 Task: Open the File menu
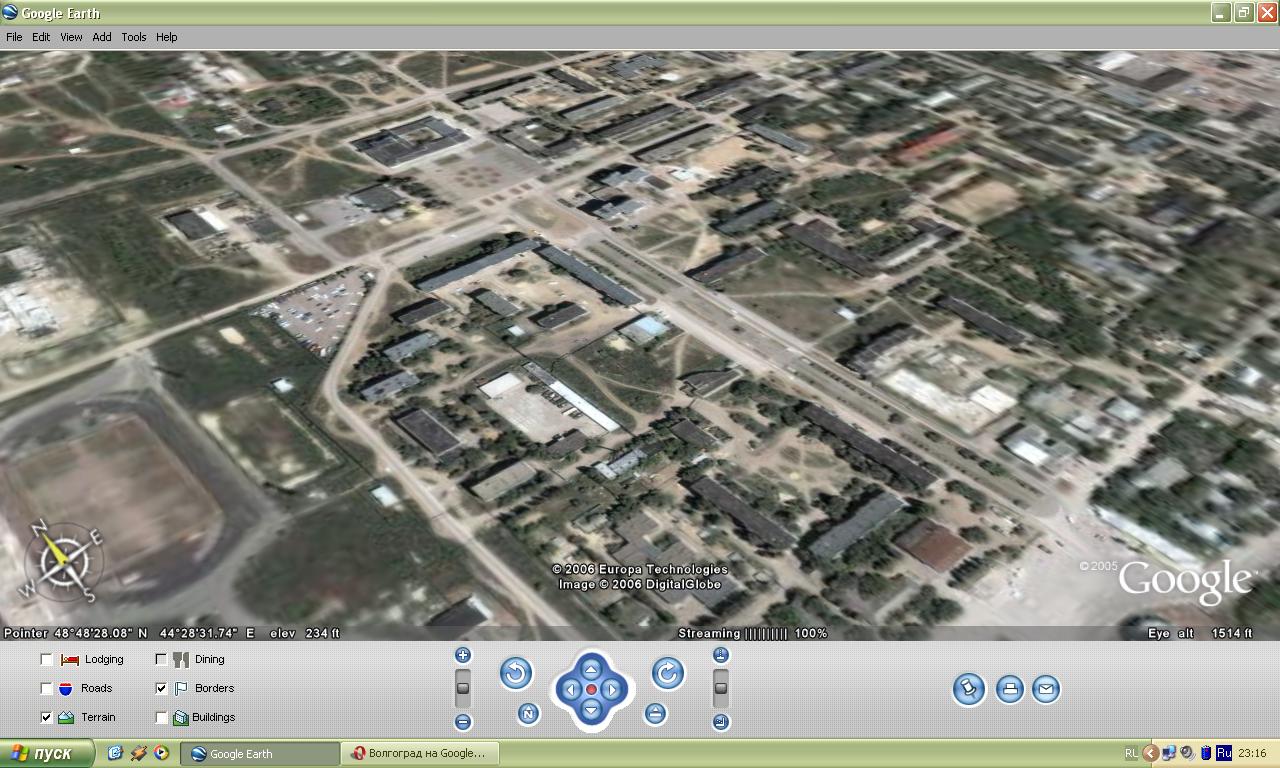[x=14, y=37]
